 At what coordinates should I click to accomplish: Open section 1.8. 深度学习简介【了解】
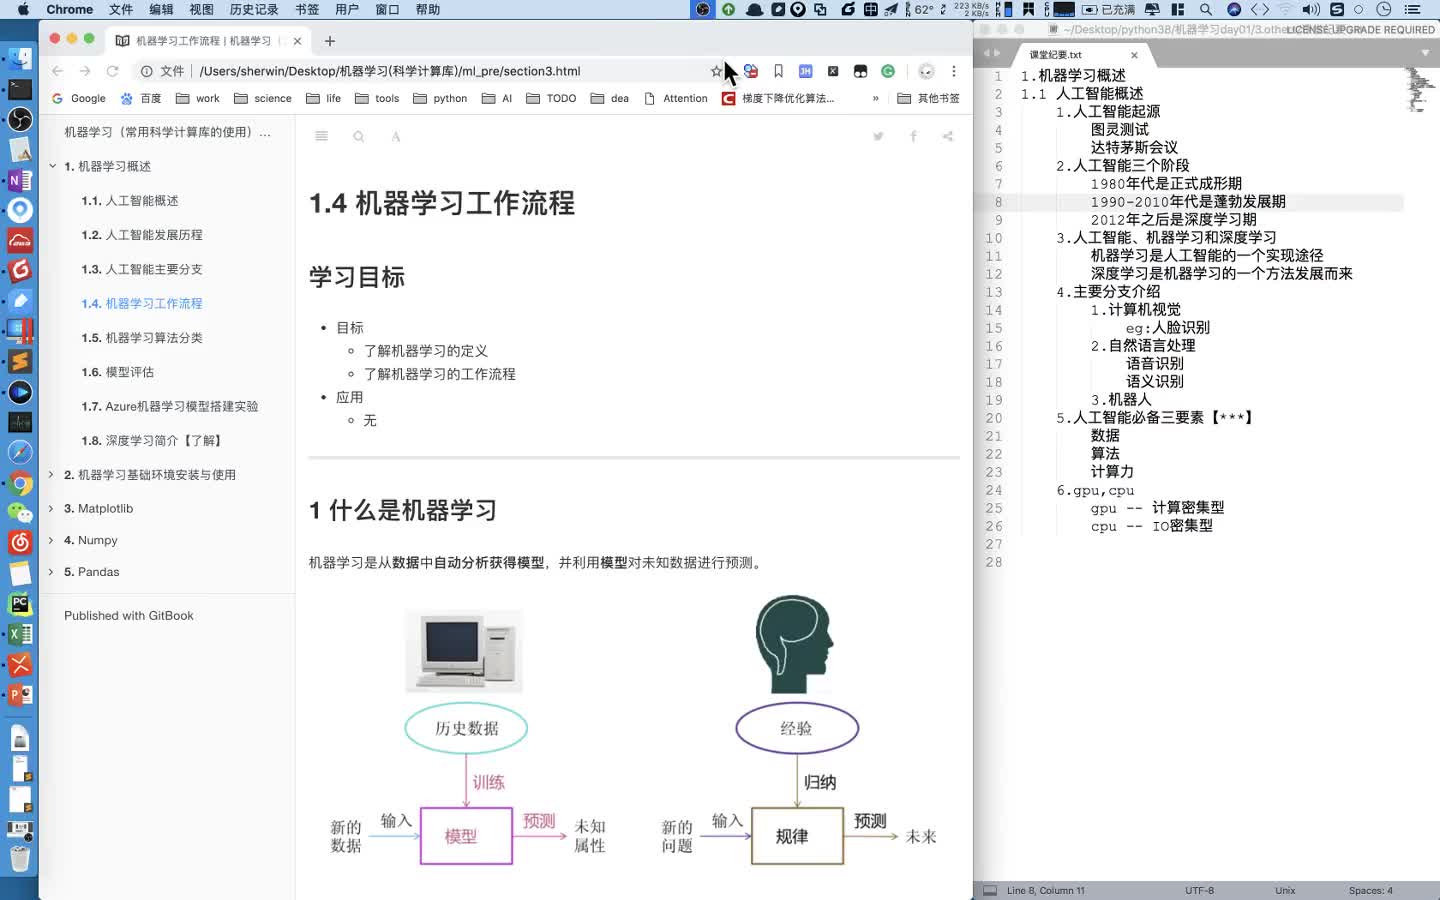pos(153,441)
